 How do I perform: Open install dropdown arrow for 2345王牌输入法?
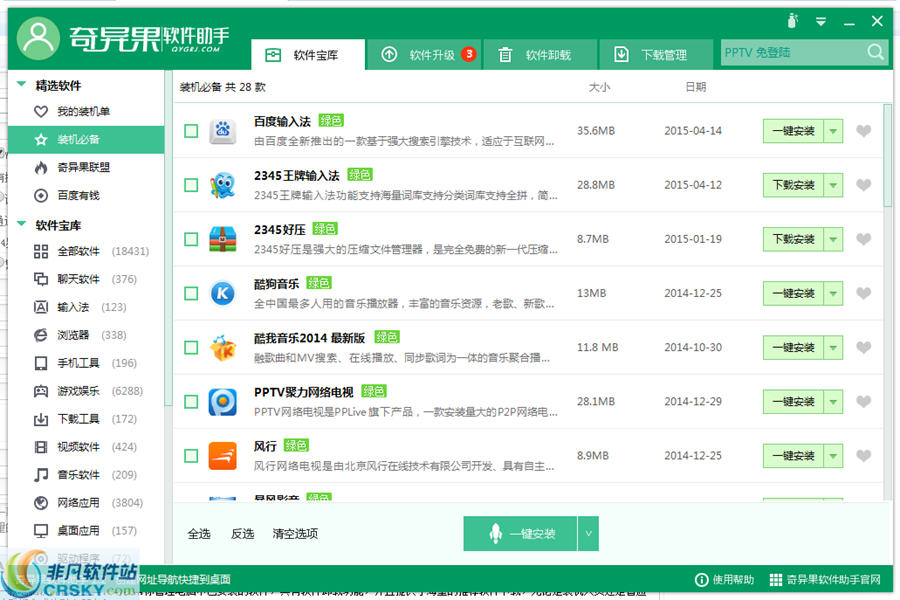point(833,185)
